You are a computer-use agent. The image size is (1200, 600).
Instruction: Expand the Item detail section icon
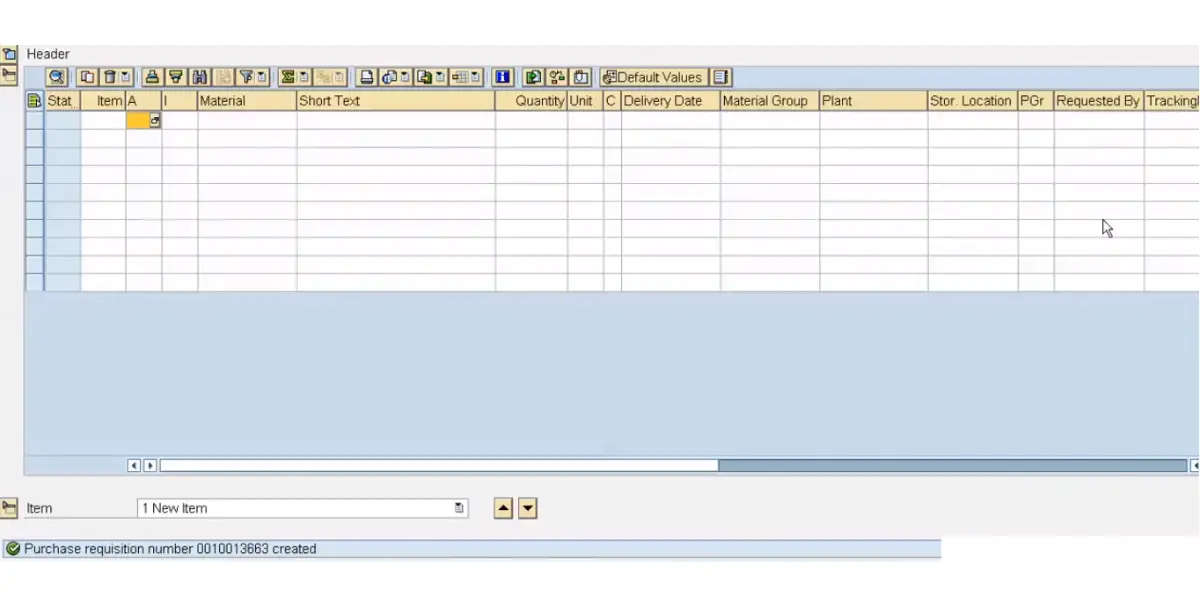[x=9, y=508]
